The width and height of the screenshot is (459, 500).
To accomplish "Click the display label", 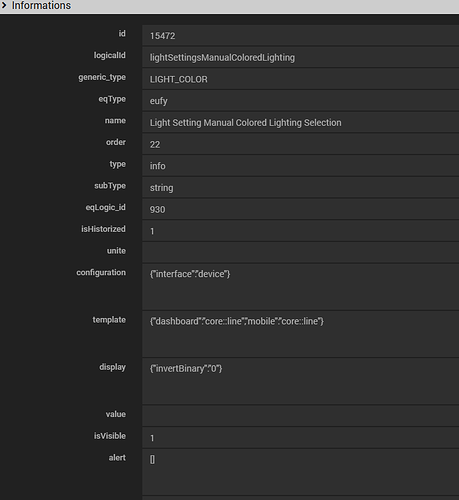I will 112,367.
